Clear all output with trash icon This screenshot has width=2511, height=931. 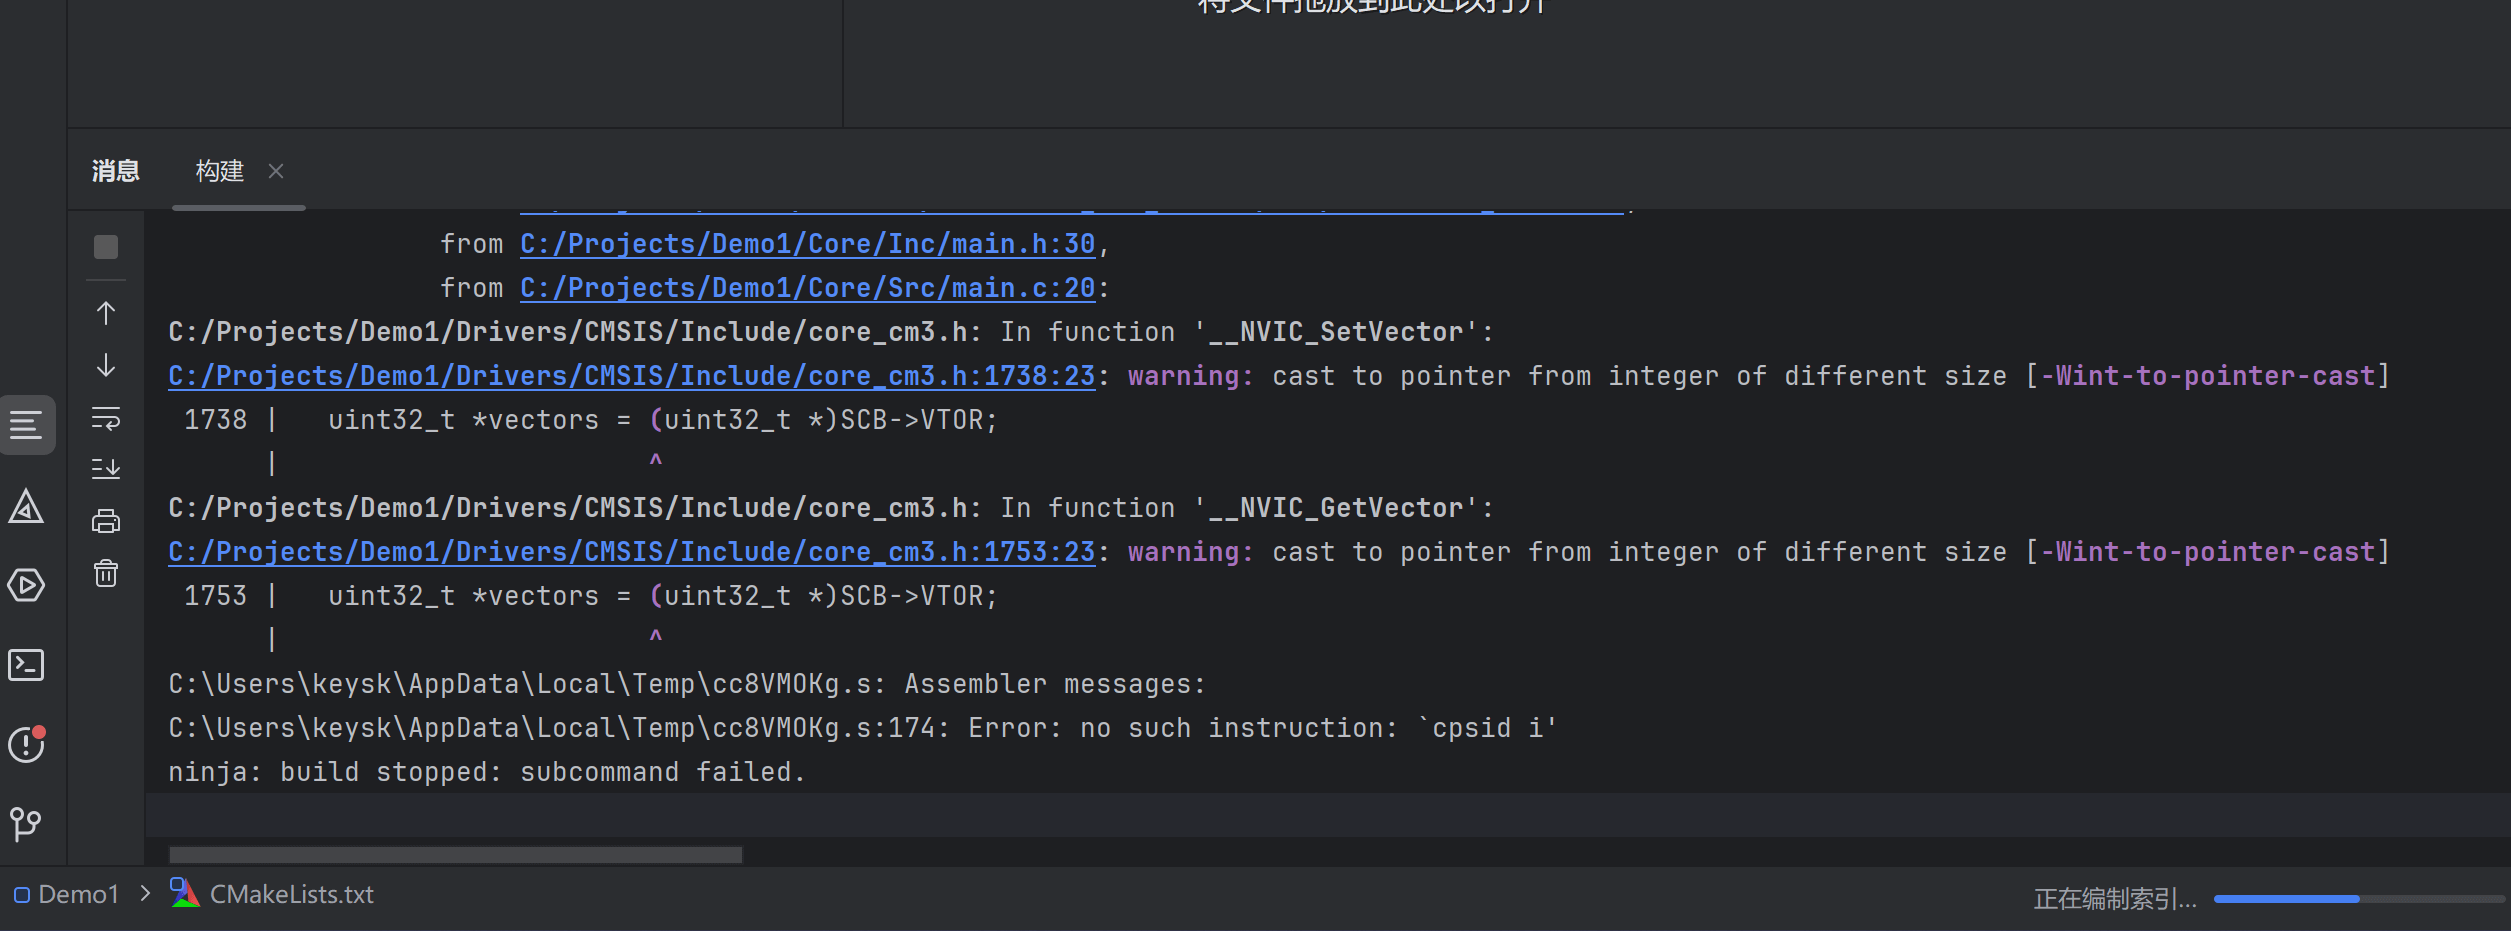coord(106,573)
